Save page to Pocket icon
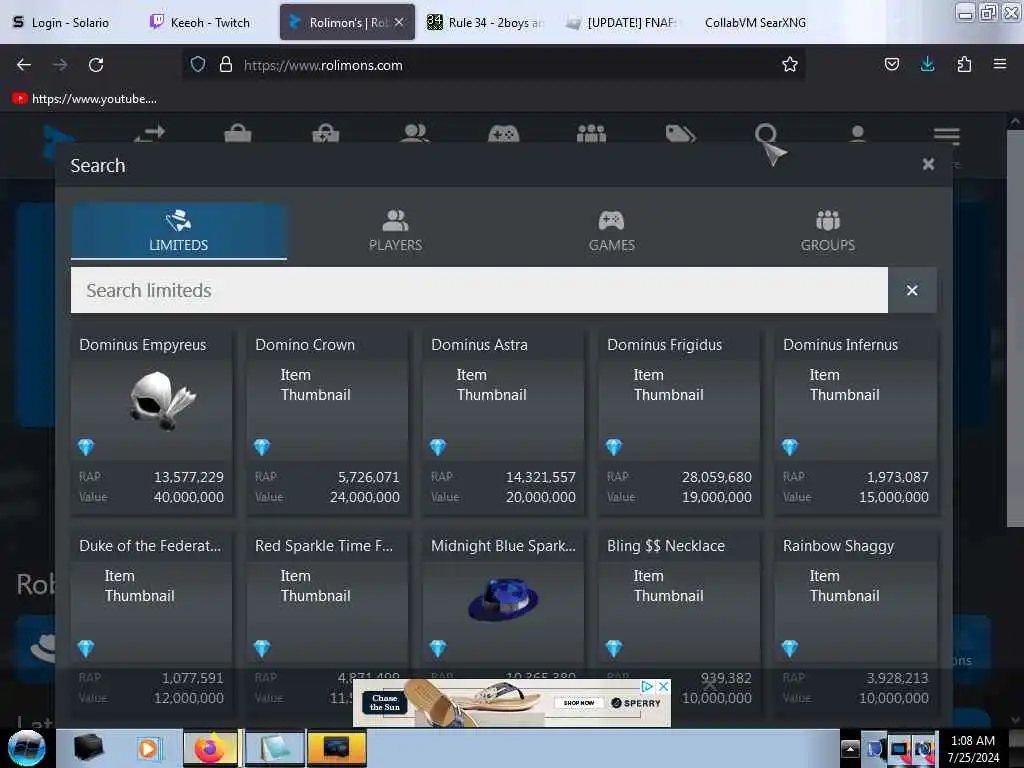Screen dimensions: 1024x768 (891, 64)
